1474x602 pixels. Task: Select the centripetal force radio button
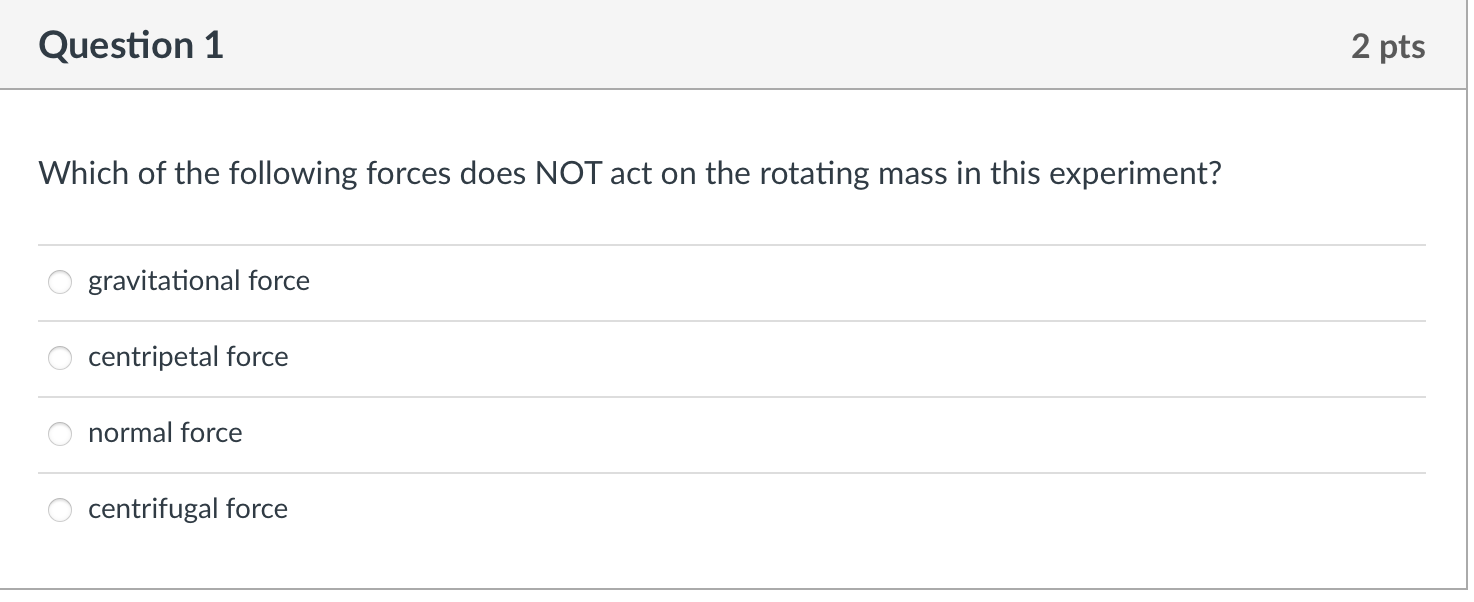pos(59,357)
